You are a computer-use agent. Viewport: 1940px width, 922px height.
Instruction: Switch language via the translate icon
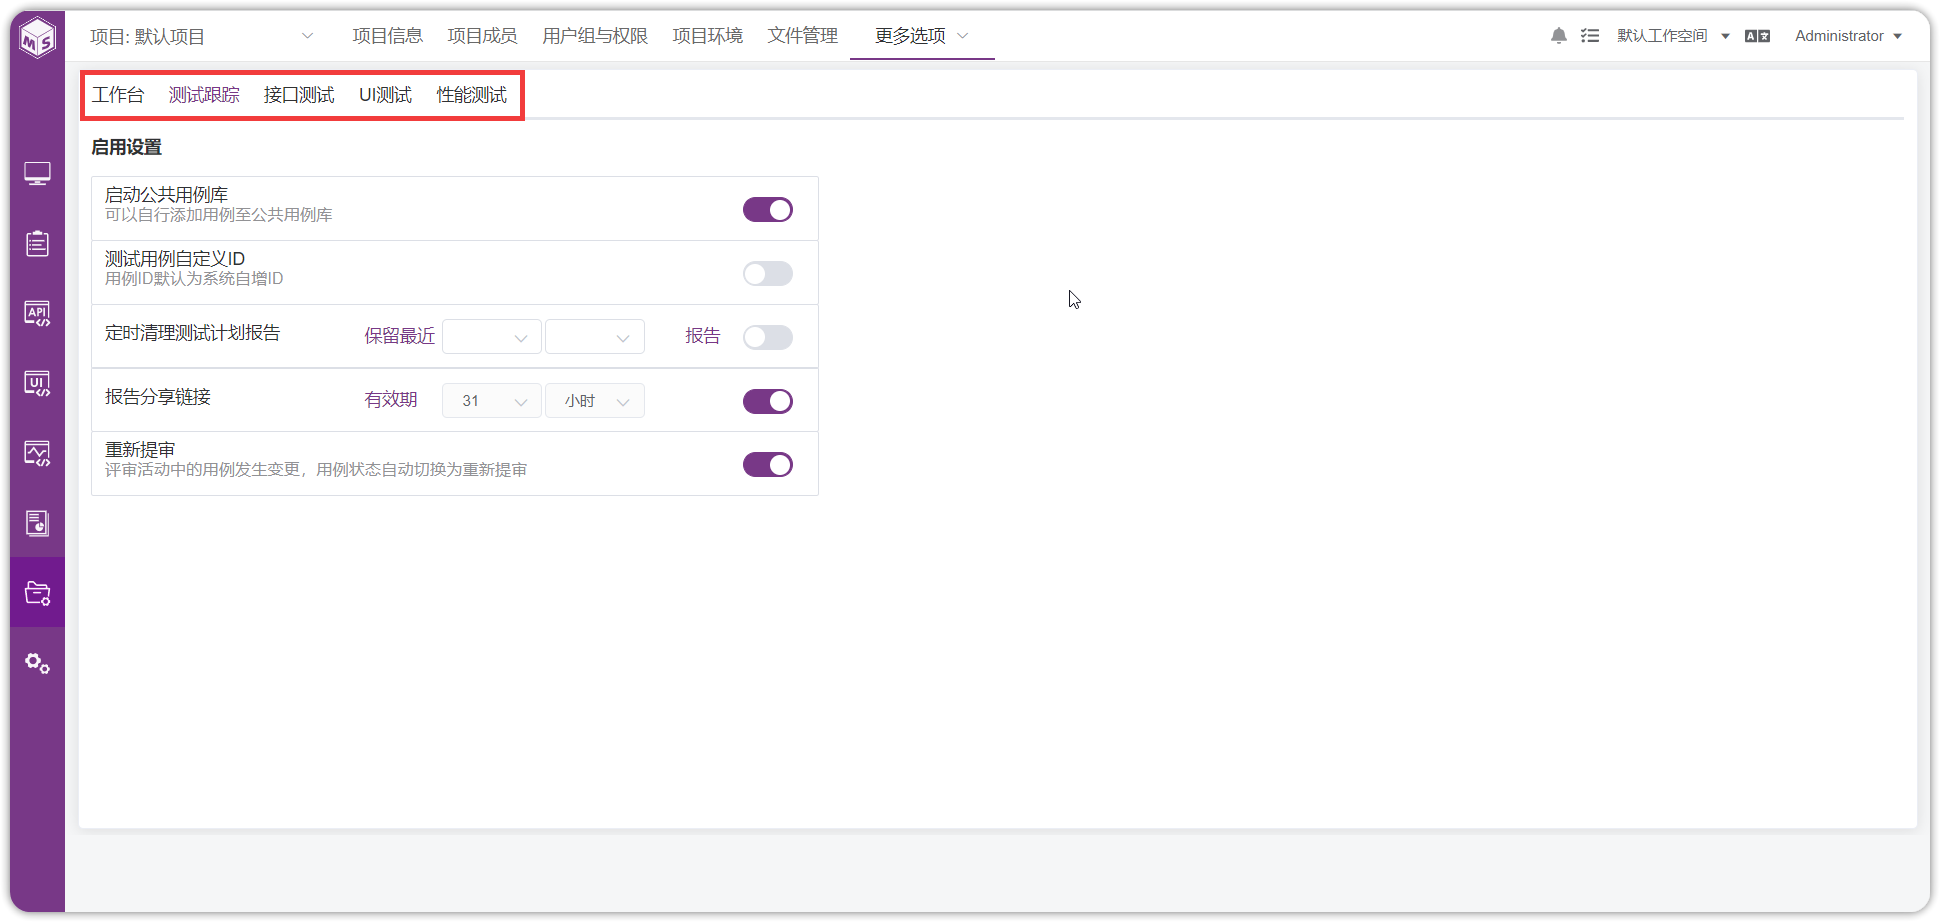[1757, 36]
